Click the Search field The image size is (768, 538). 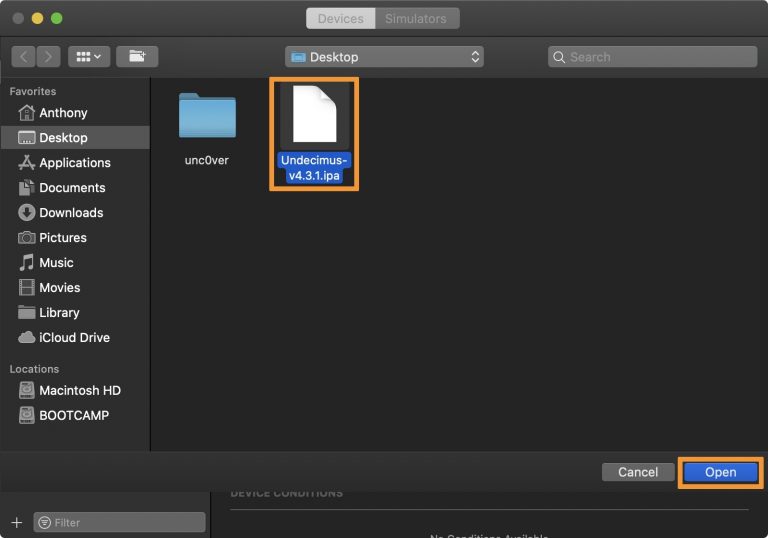(652, 57)
